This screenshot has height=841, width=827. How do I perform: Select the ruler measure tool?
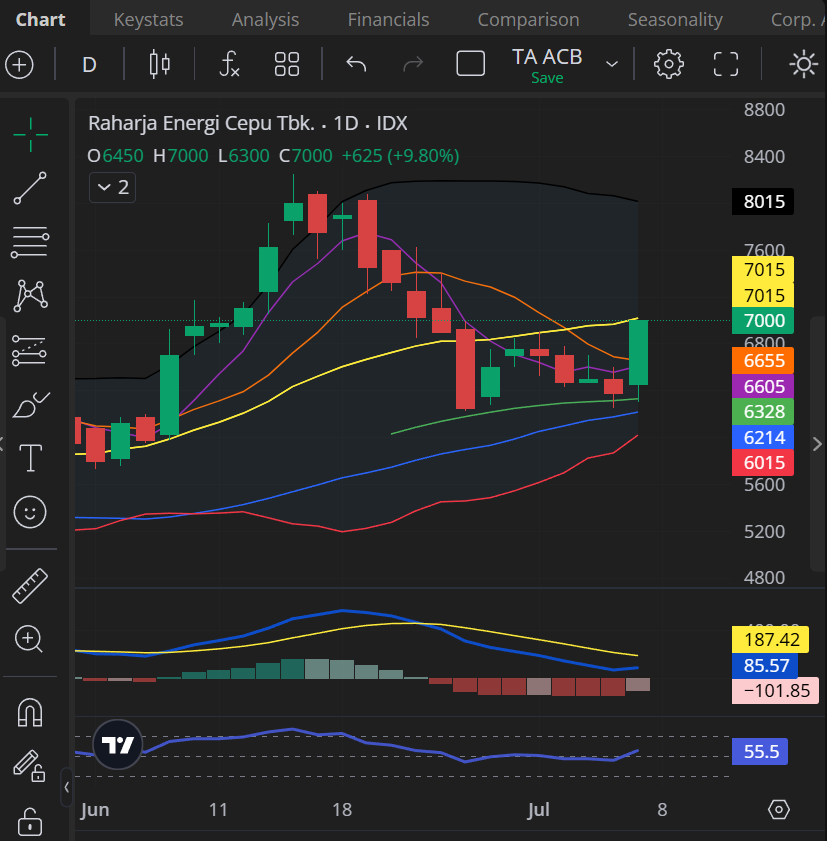point(30,586)
